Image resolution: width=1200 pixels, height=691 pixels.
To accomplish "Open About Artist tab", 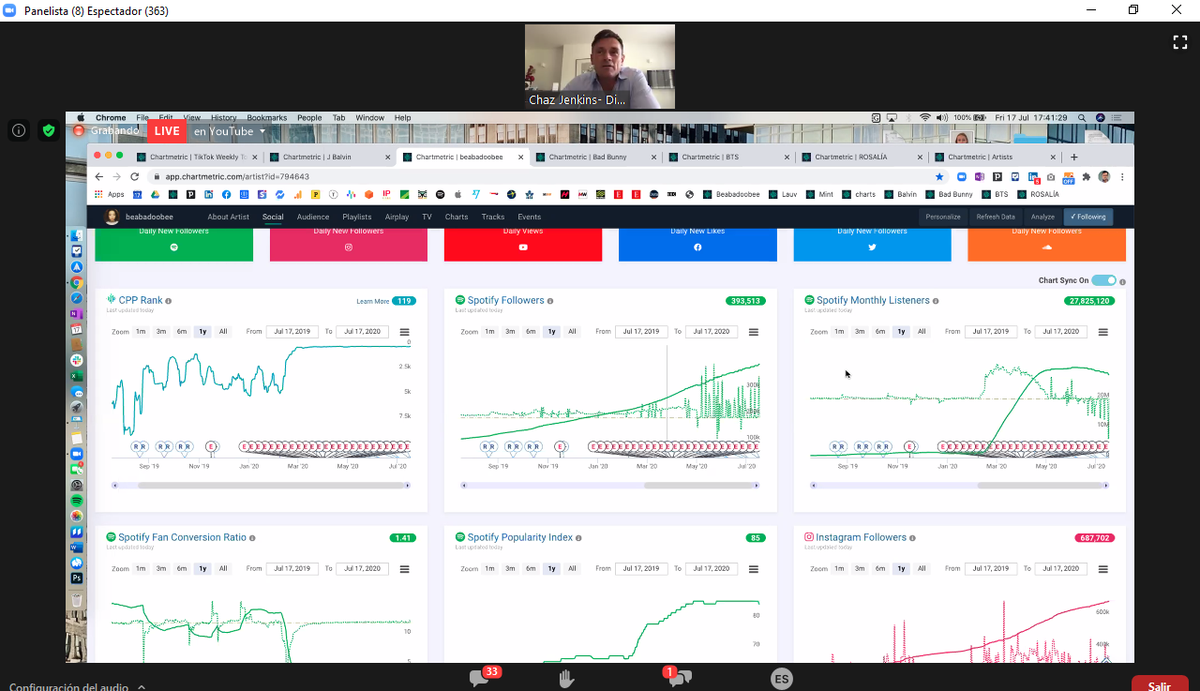I will [230, 217].
